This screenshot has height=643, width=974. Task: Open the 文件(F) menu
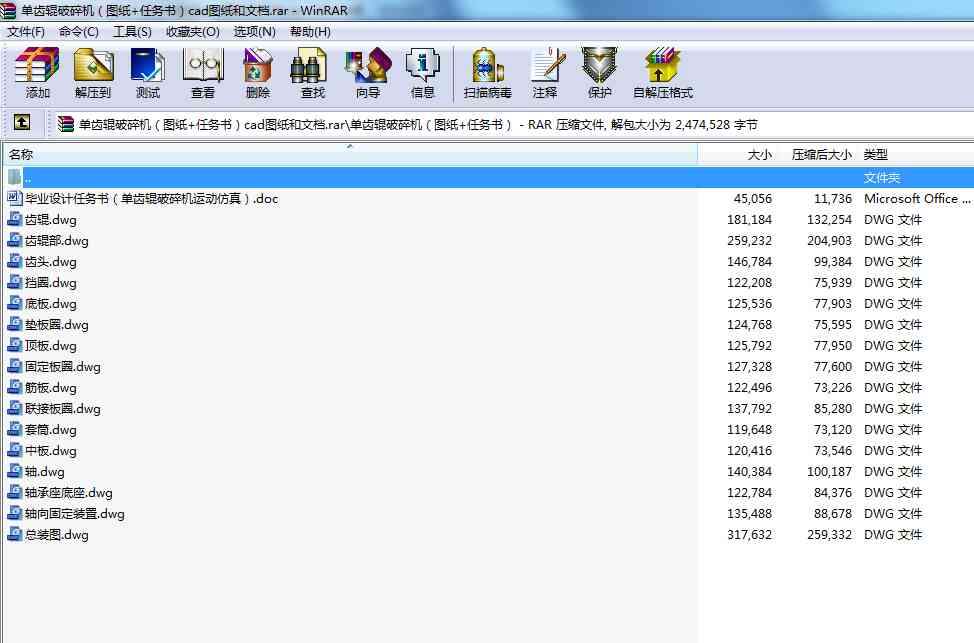(26, 31)
